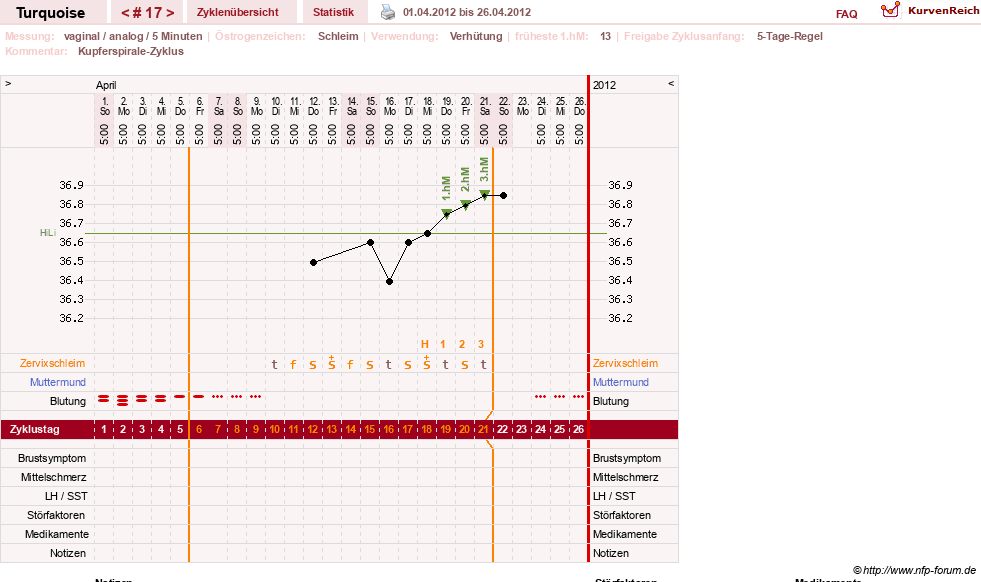Click the 't' mucus symbol on day 10
The height and width of the screenshot is (582, 981).
(275, 364)
